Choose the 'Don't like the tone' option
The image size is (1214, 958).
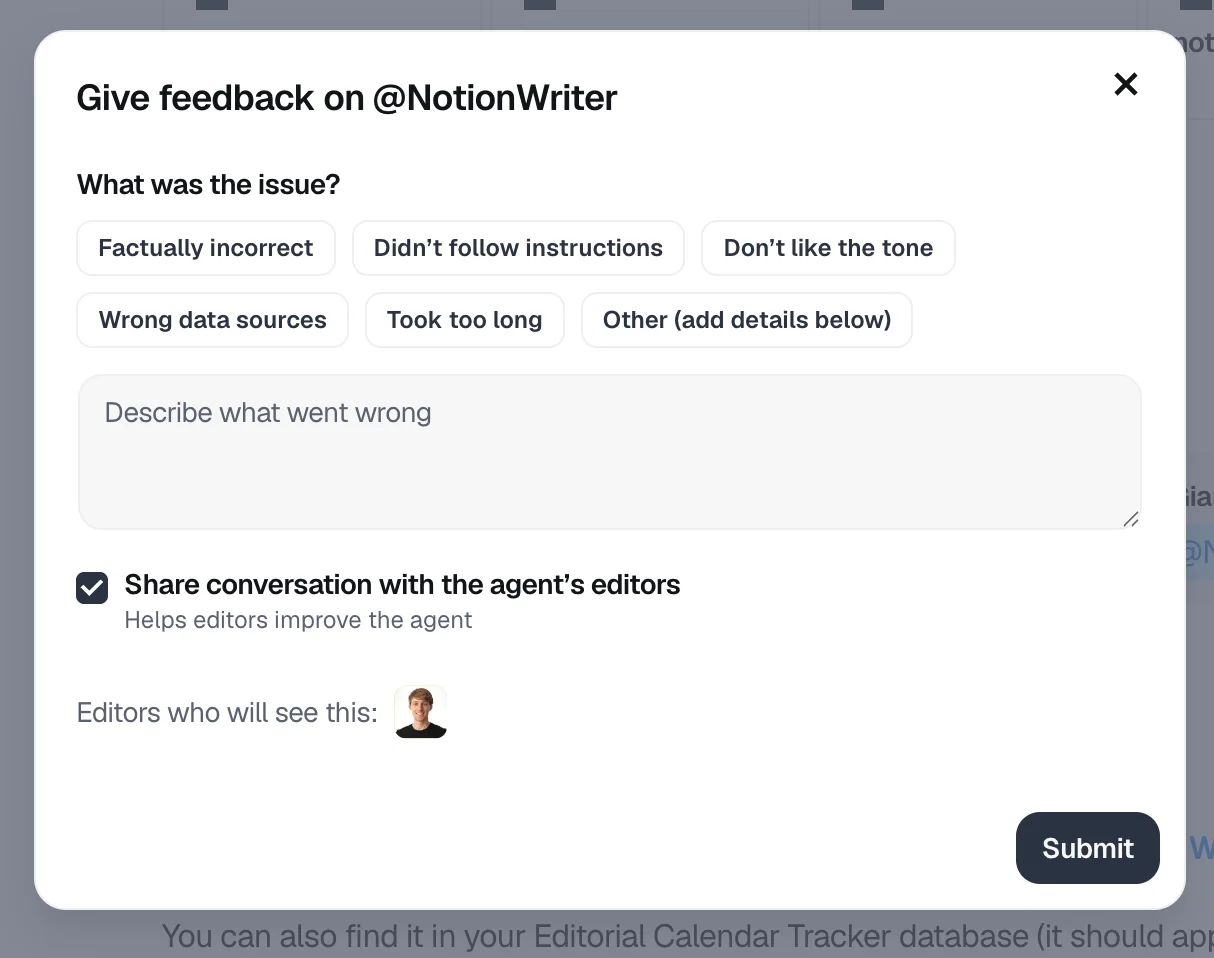(828, 247)
